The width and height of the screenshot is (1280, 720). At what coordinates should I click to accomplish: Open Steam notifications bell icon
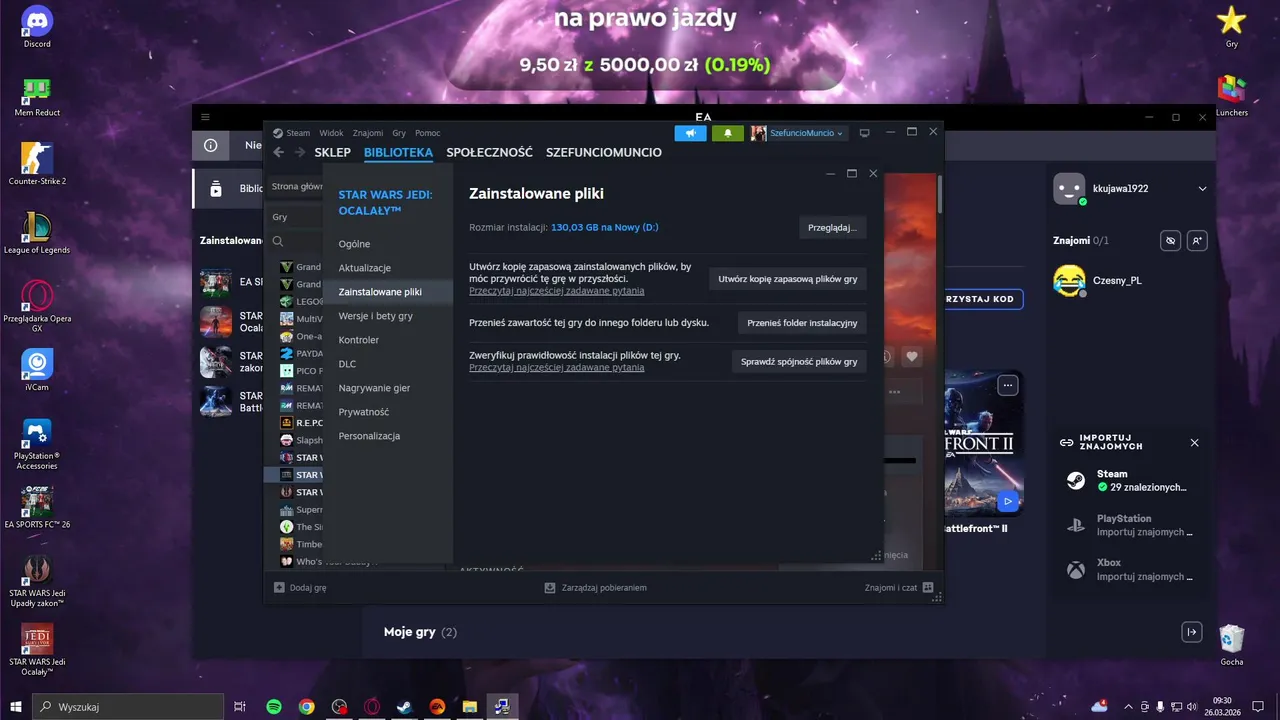point(728,133)
